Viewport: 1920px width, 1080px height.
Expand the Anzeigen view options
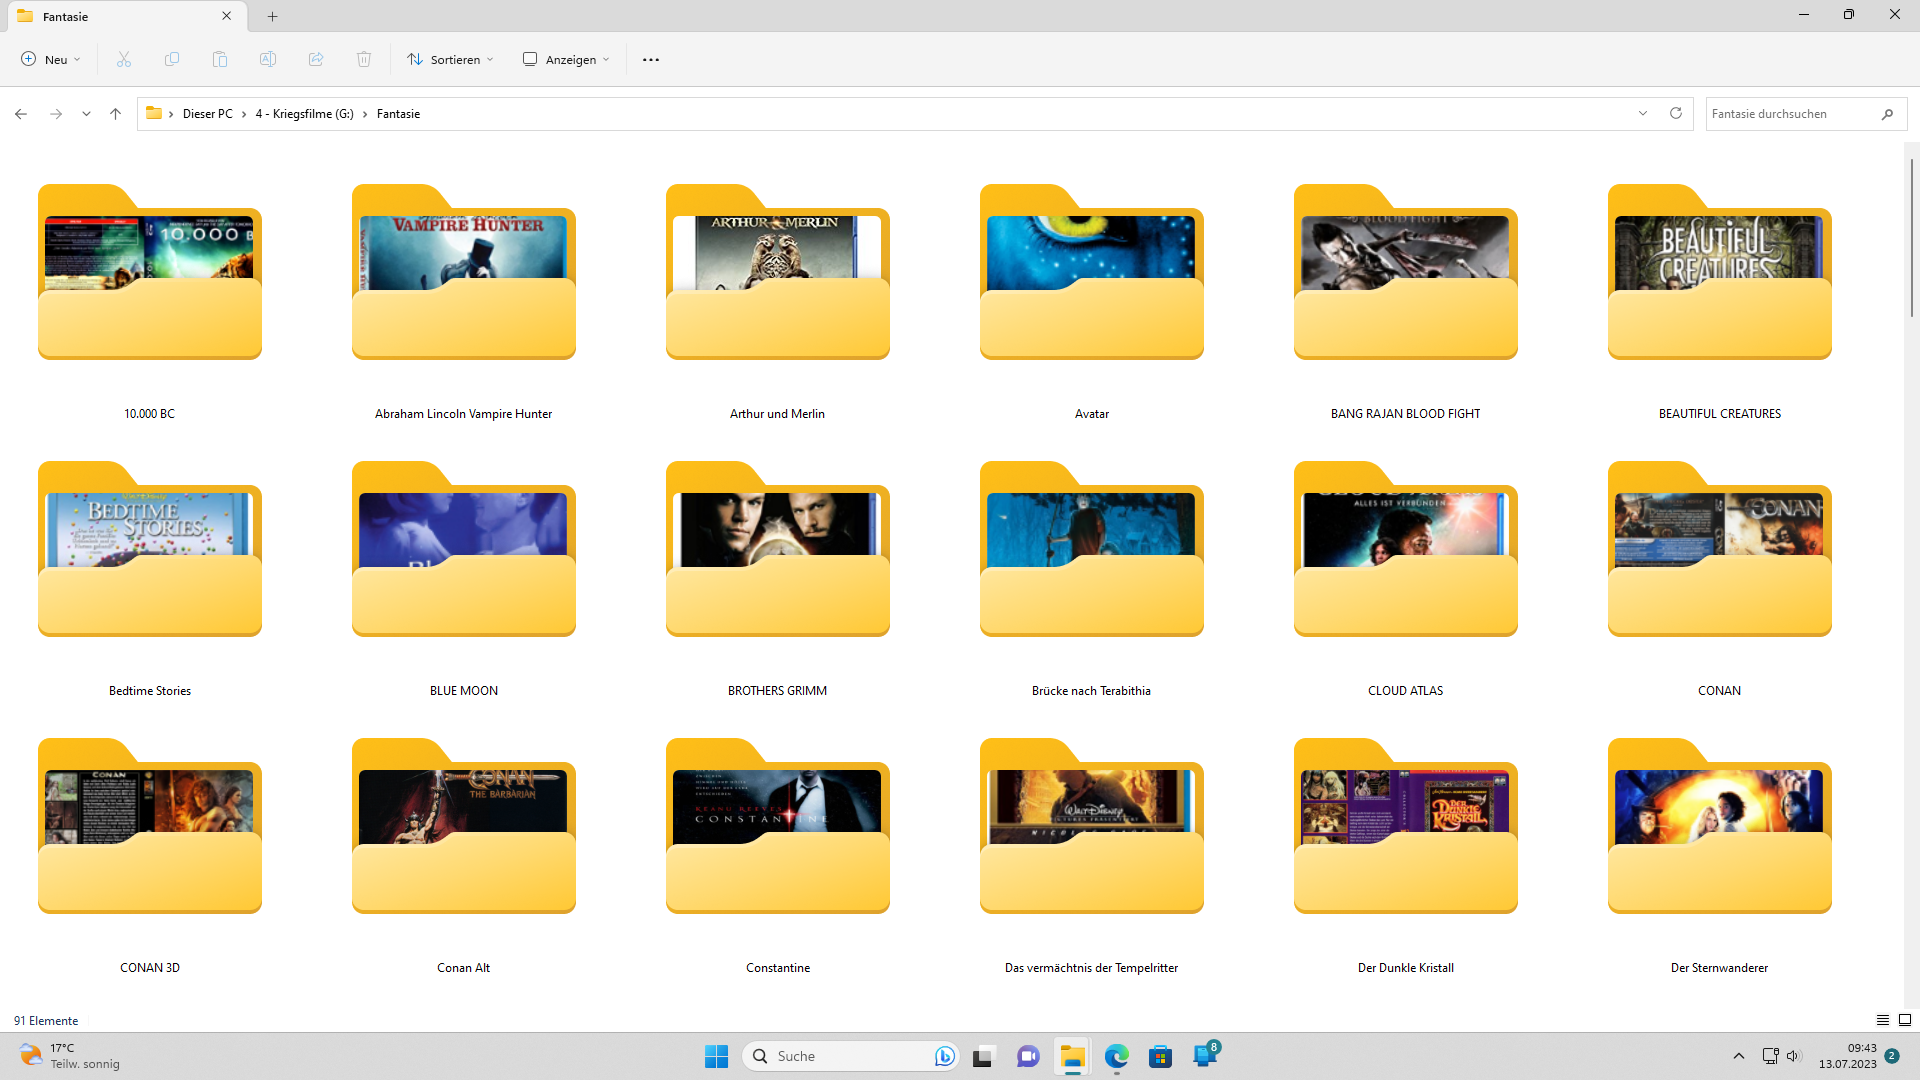click(566, 60)
